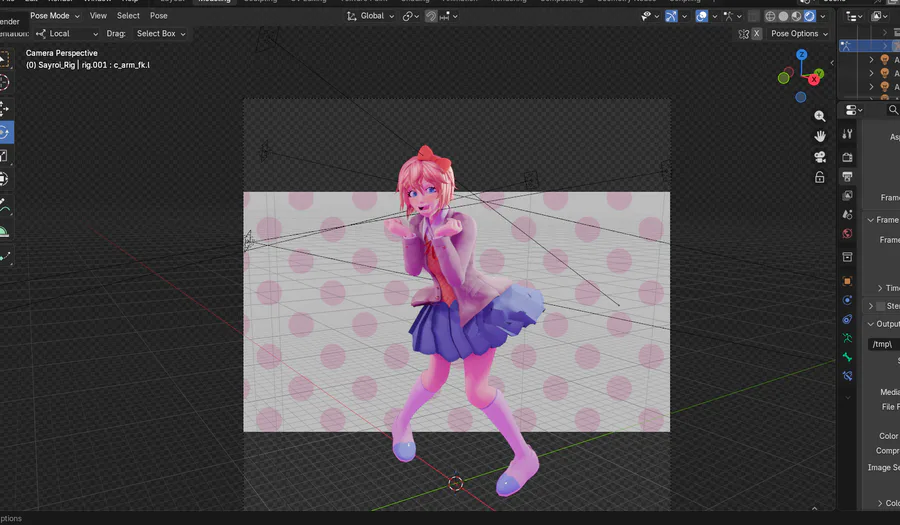Click the 'Camera Perspective' viewport label
This screenshot has height=525, width=900.
(61, 53)
